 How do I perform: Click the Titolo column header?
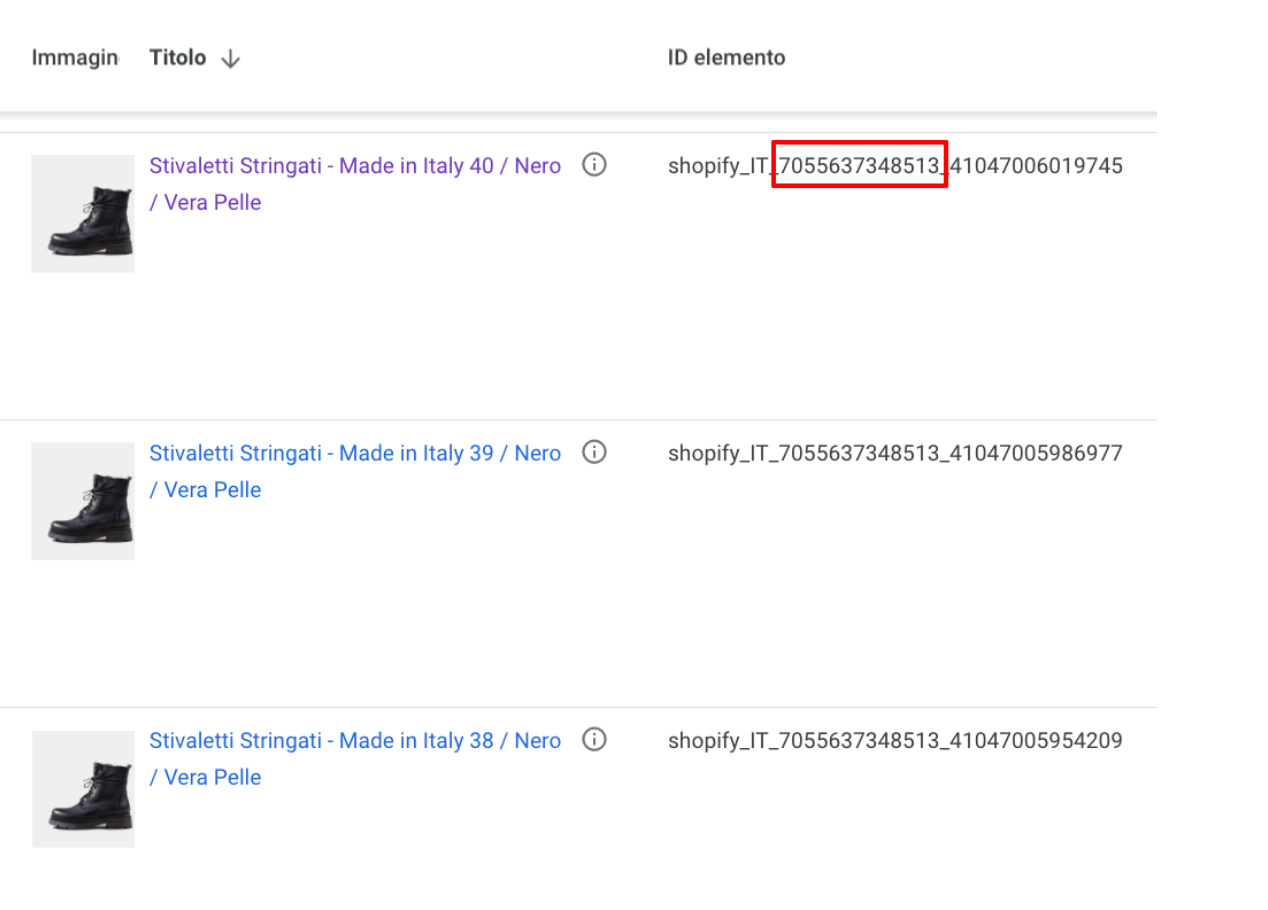[x=178, y=58]
